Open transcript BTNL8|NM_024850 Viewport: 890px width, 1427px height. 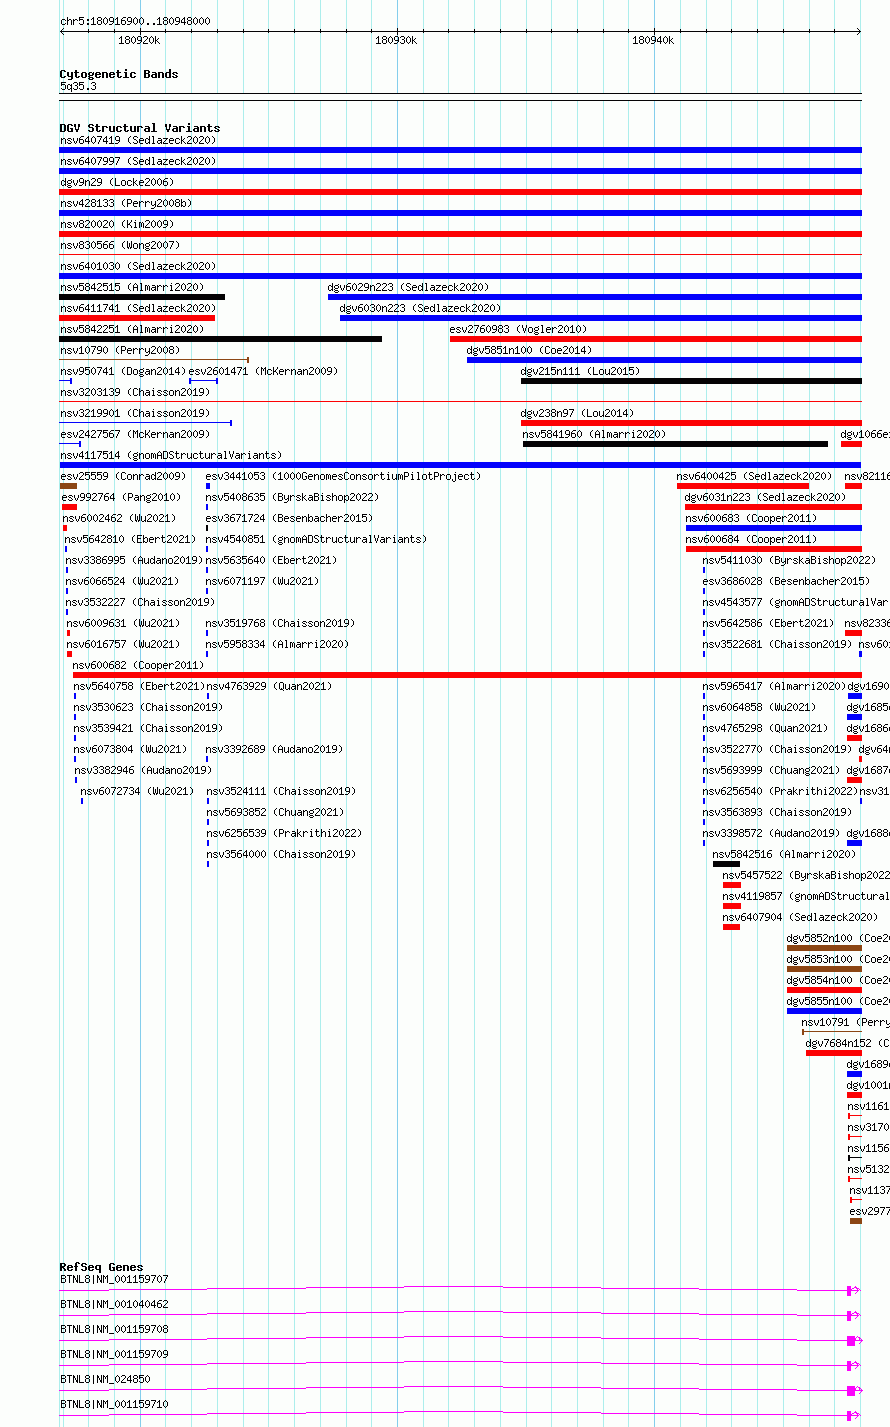[460, 1390]
